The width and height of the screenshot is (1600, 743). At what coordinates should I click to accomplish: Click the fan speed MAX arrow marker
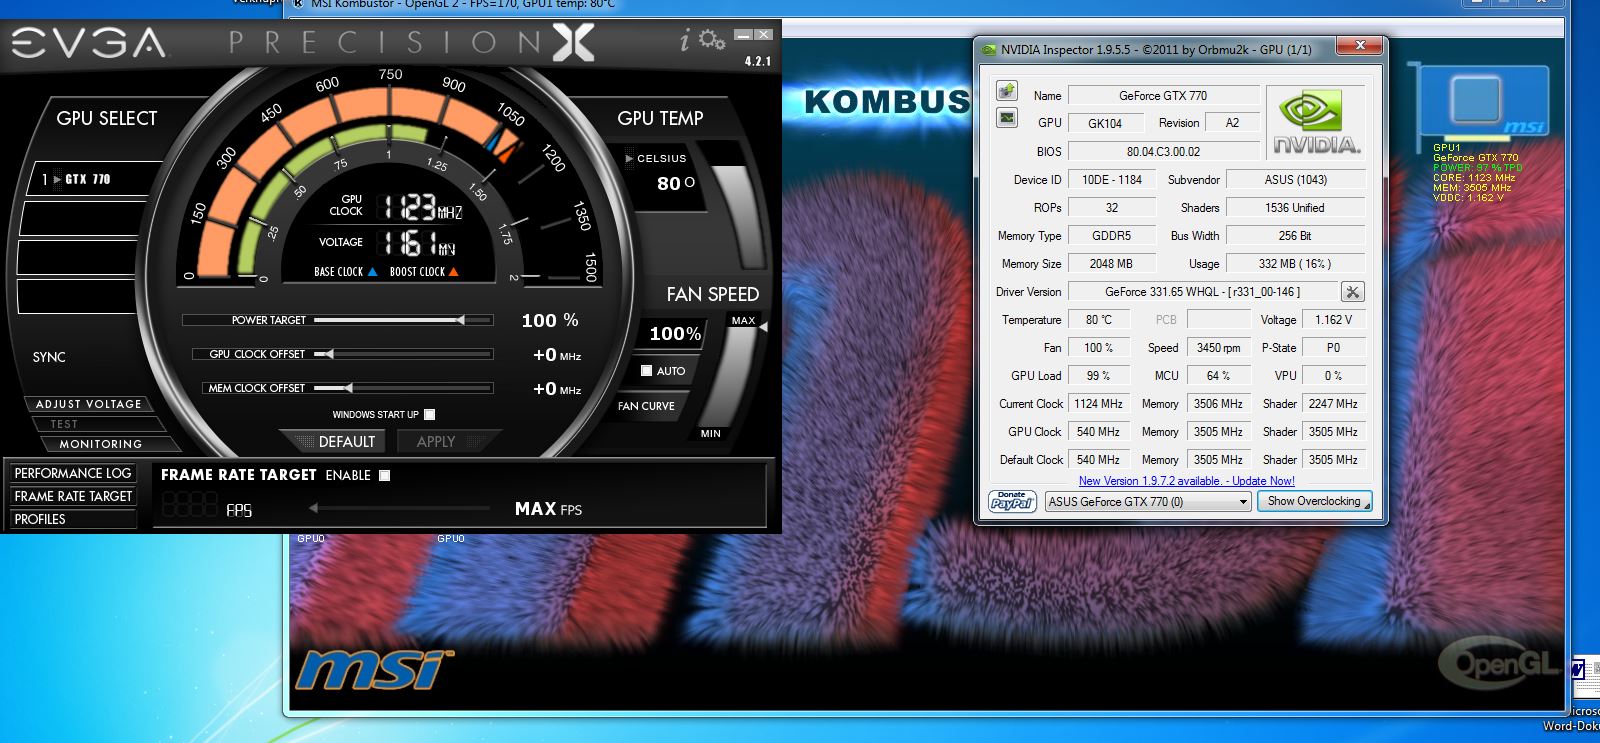tap(764, 327)
